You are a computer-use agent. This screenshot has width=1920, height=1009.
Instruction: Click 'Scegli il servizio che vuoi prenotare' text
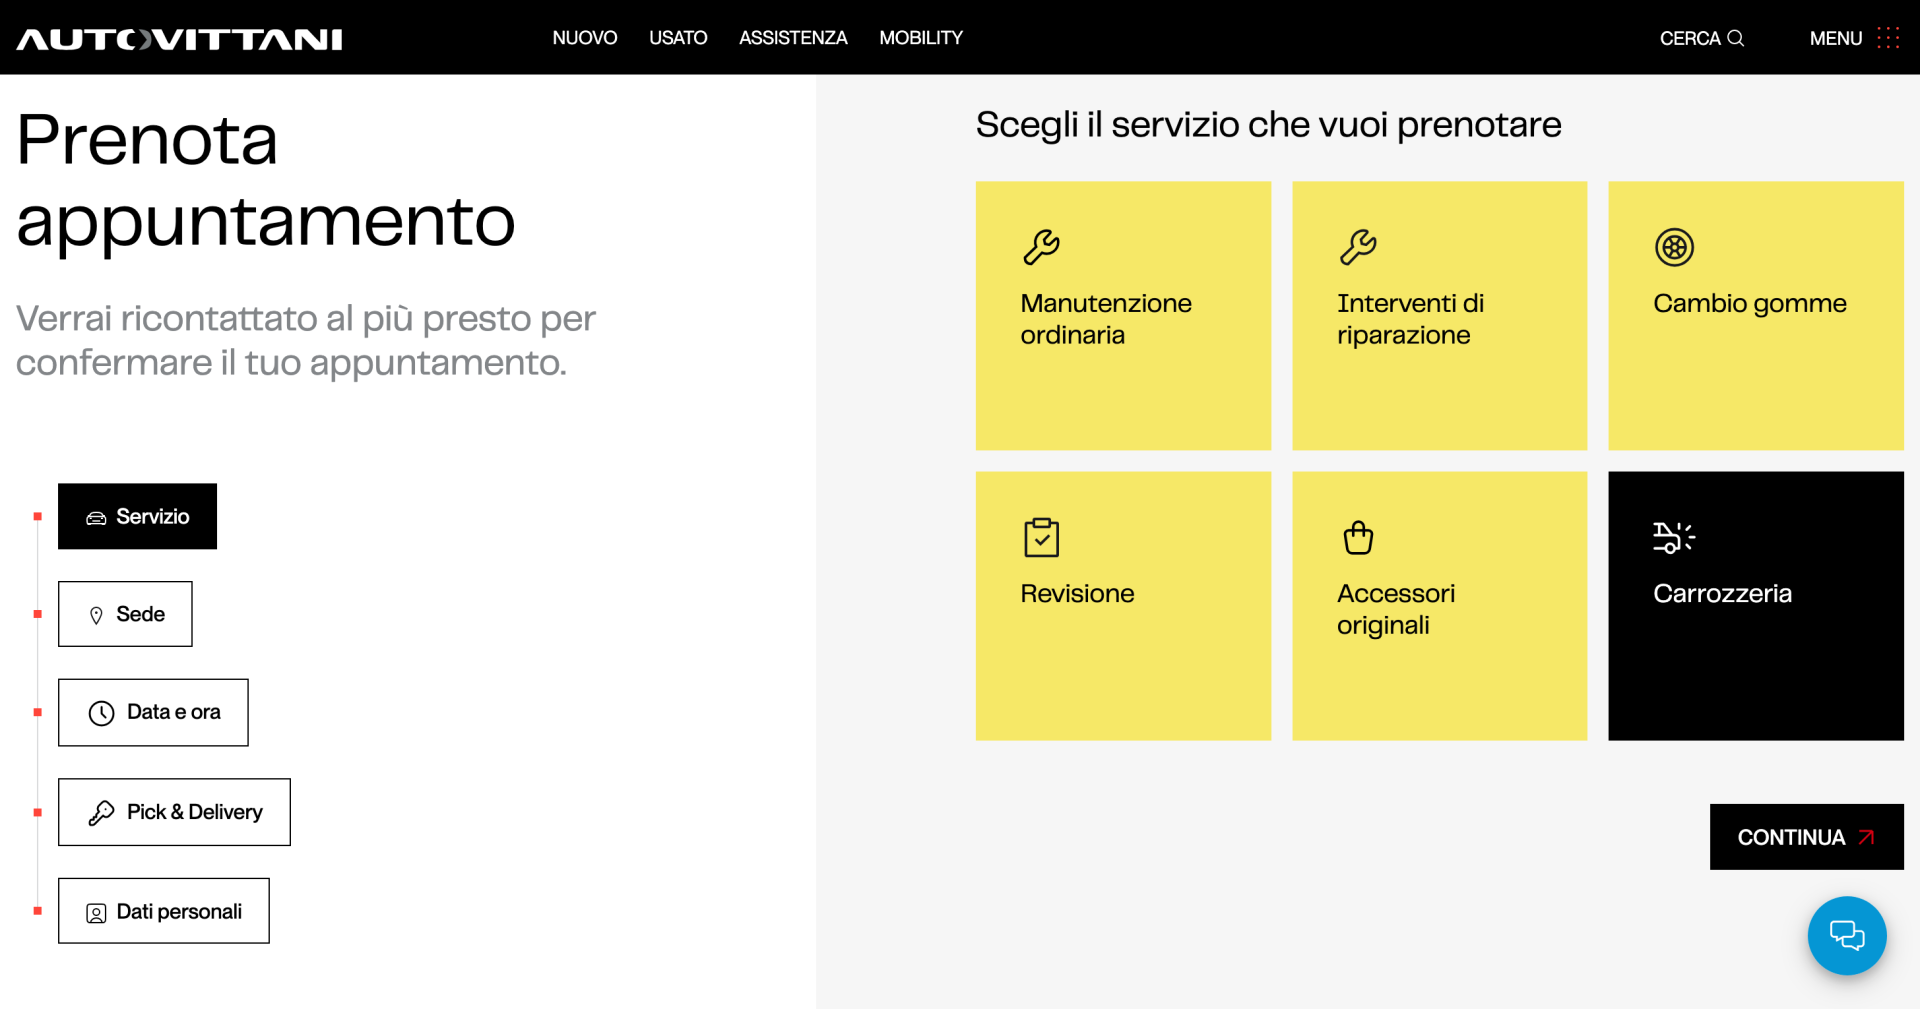tap(1268, 124)
